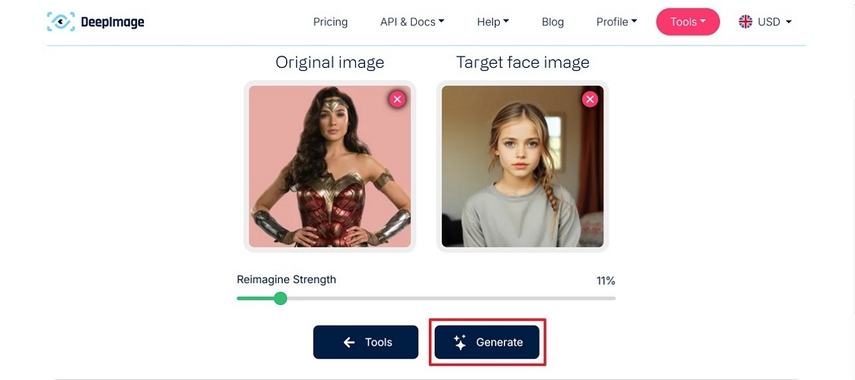
Task: Remove the original image via pink X
Action: (x=397, y=99)
